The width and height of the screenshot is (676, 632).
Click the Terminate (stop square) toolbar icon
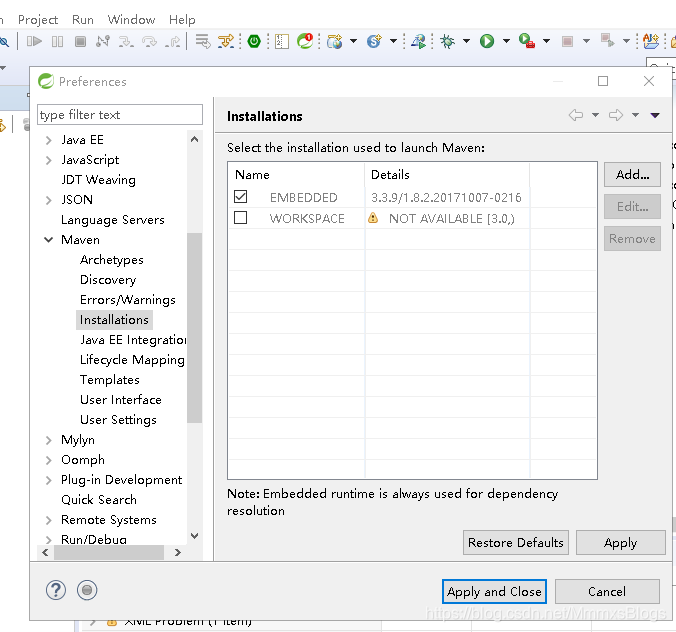point(80,41)
